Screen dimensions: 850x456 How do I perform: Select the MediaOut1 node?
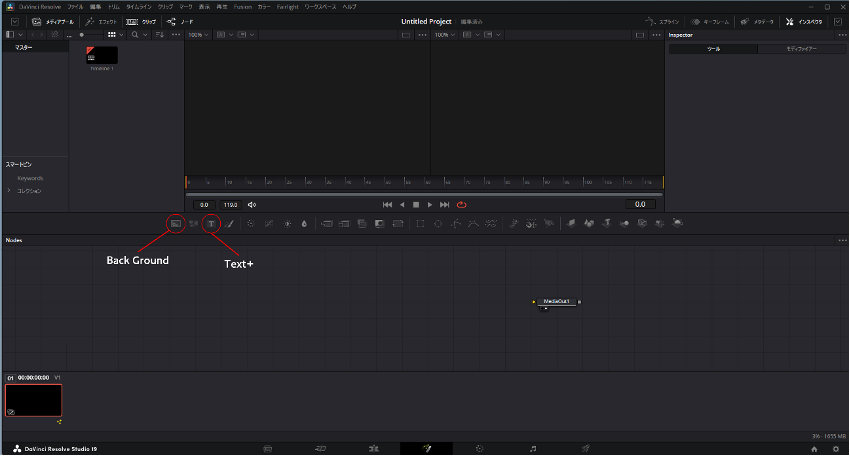coord(556,300)
